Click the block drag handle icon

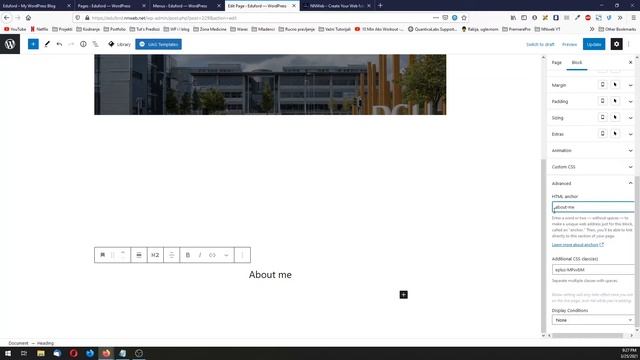point(113,255)
